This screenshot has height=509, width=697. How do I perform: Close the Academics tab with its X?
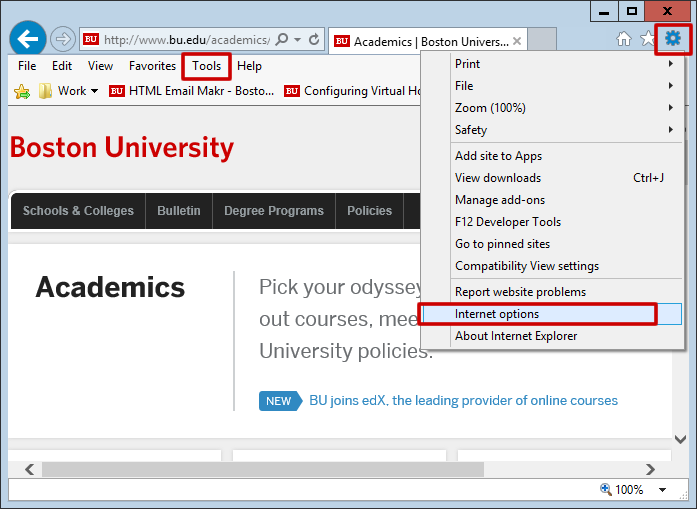pos(517,41)
